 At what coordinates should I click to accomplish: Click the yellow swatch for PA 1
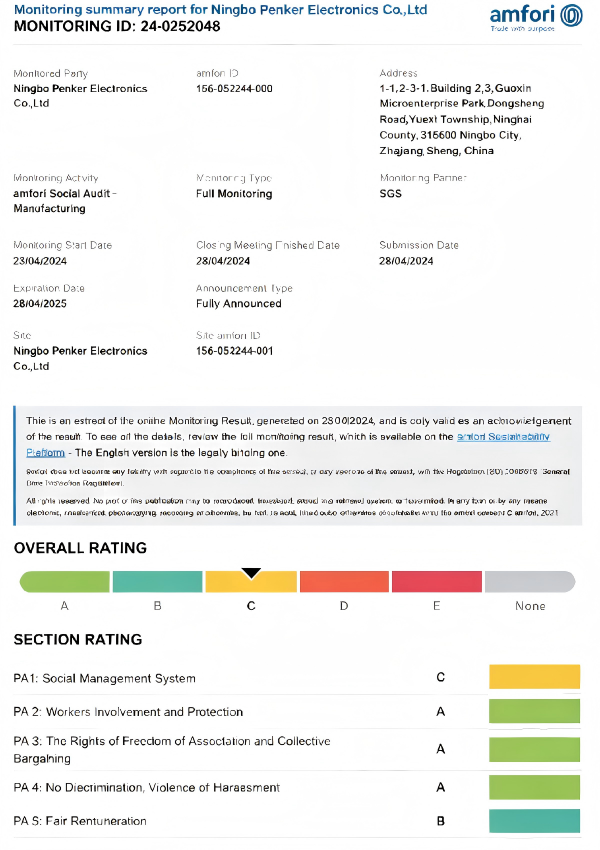534,677
